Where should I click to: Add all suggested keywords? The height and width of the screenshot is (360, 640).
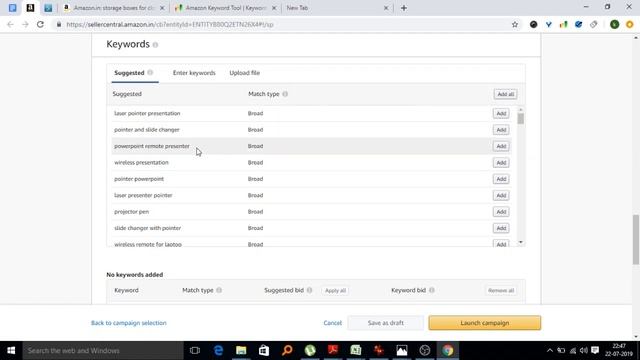click(x=505, y=94)
